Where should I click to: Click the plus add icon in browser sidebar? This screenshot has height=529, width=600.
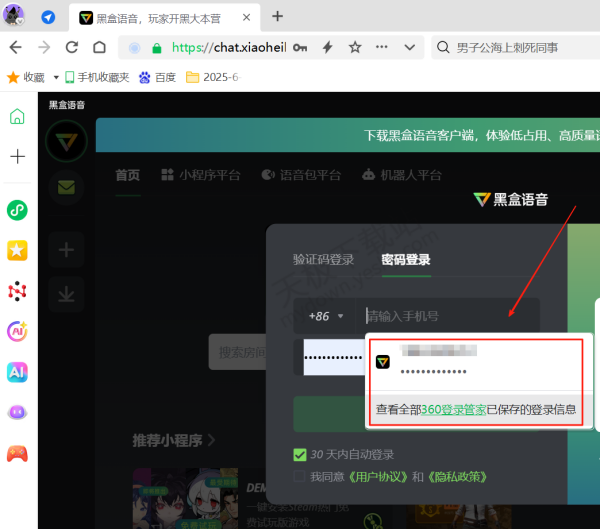(x=17, y=156)
